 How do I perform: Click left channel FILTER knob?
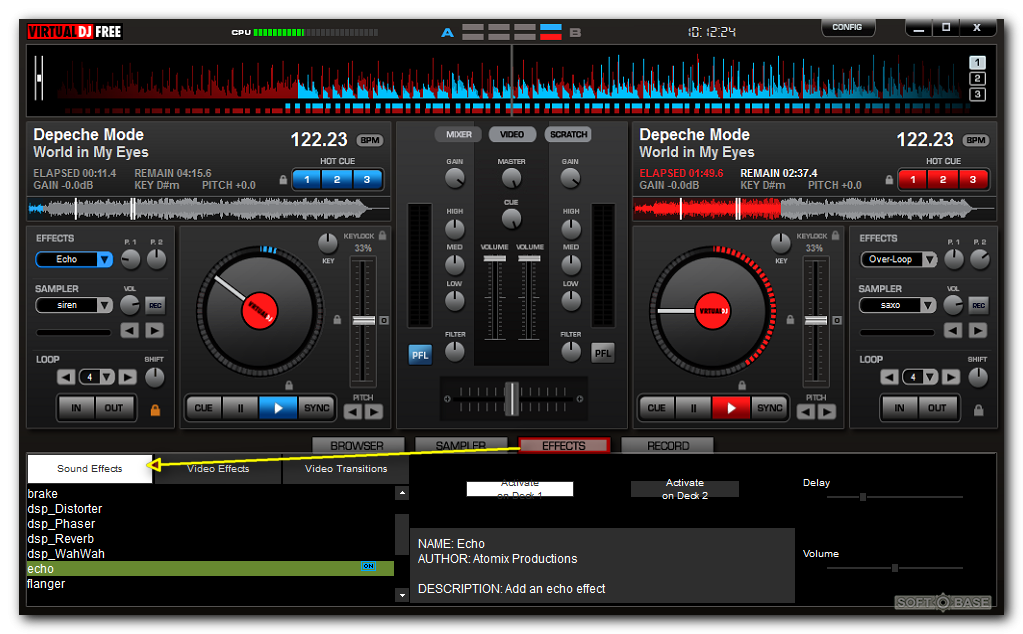click(455, 352)
